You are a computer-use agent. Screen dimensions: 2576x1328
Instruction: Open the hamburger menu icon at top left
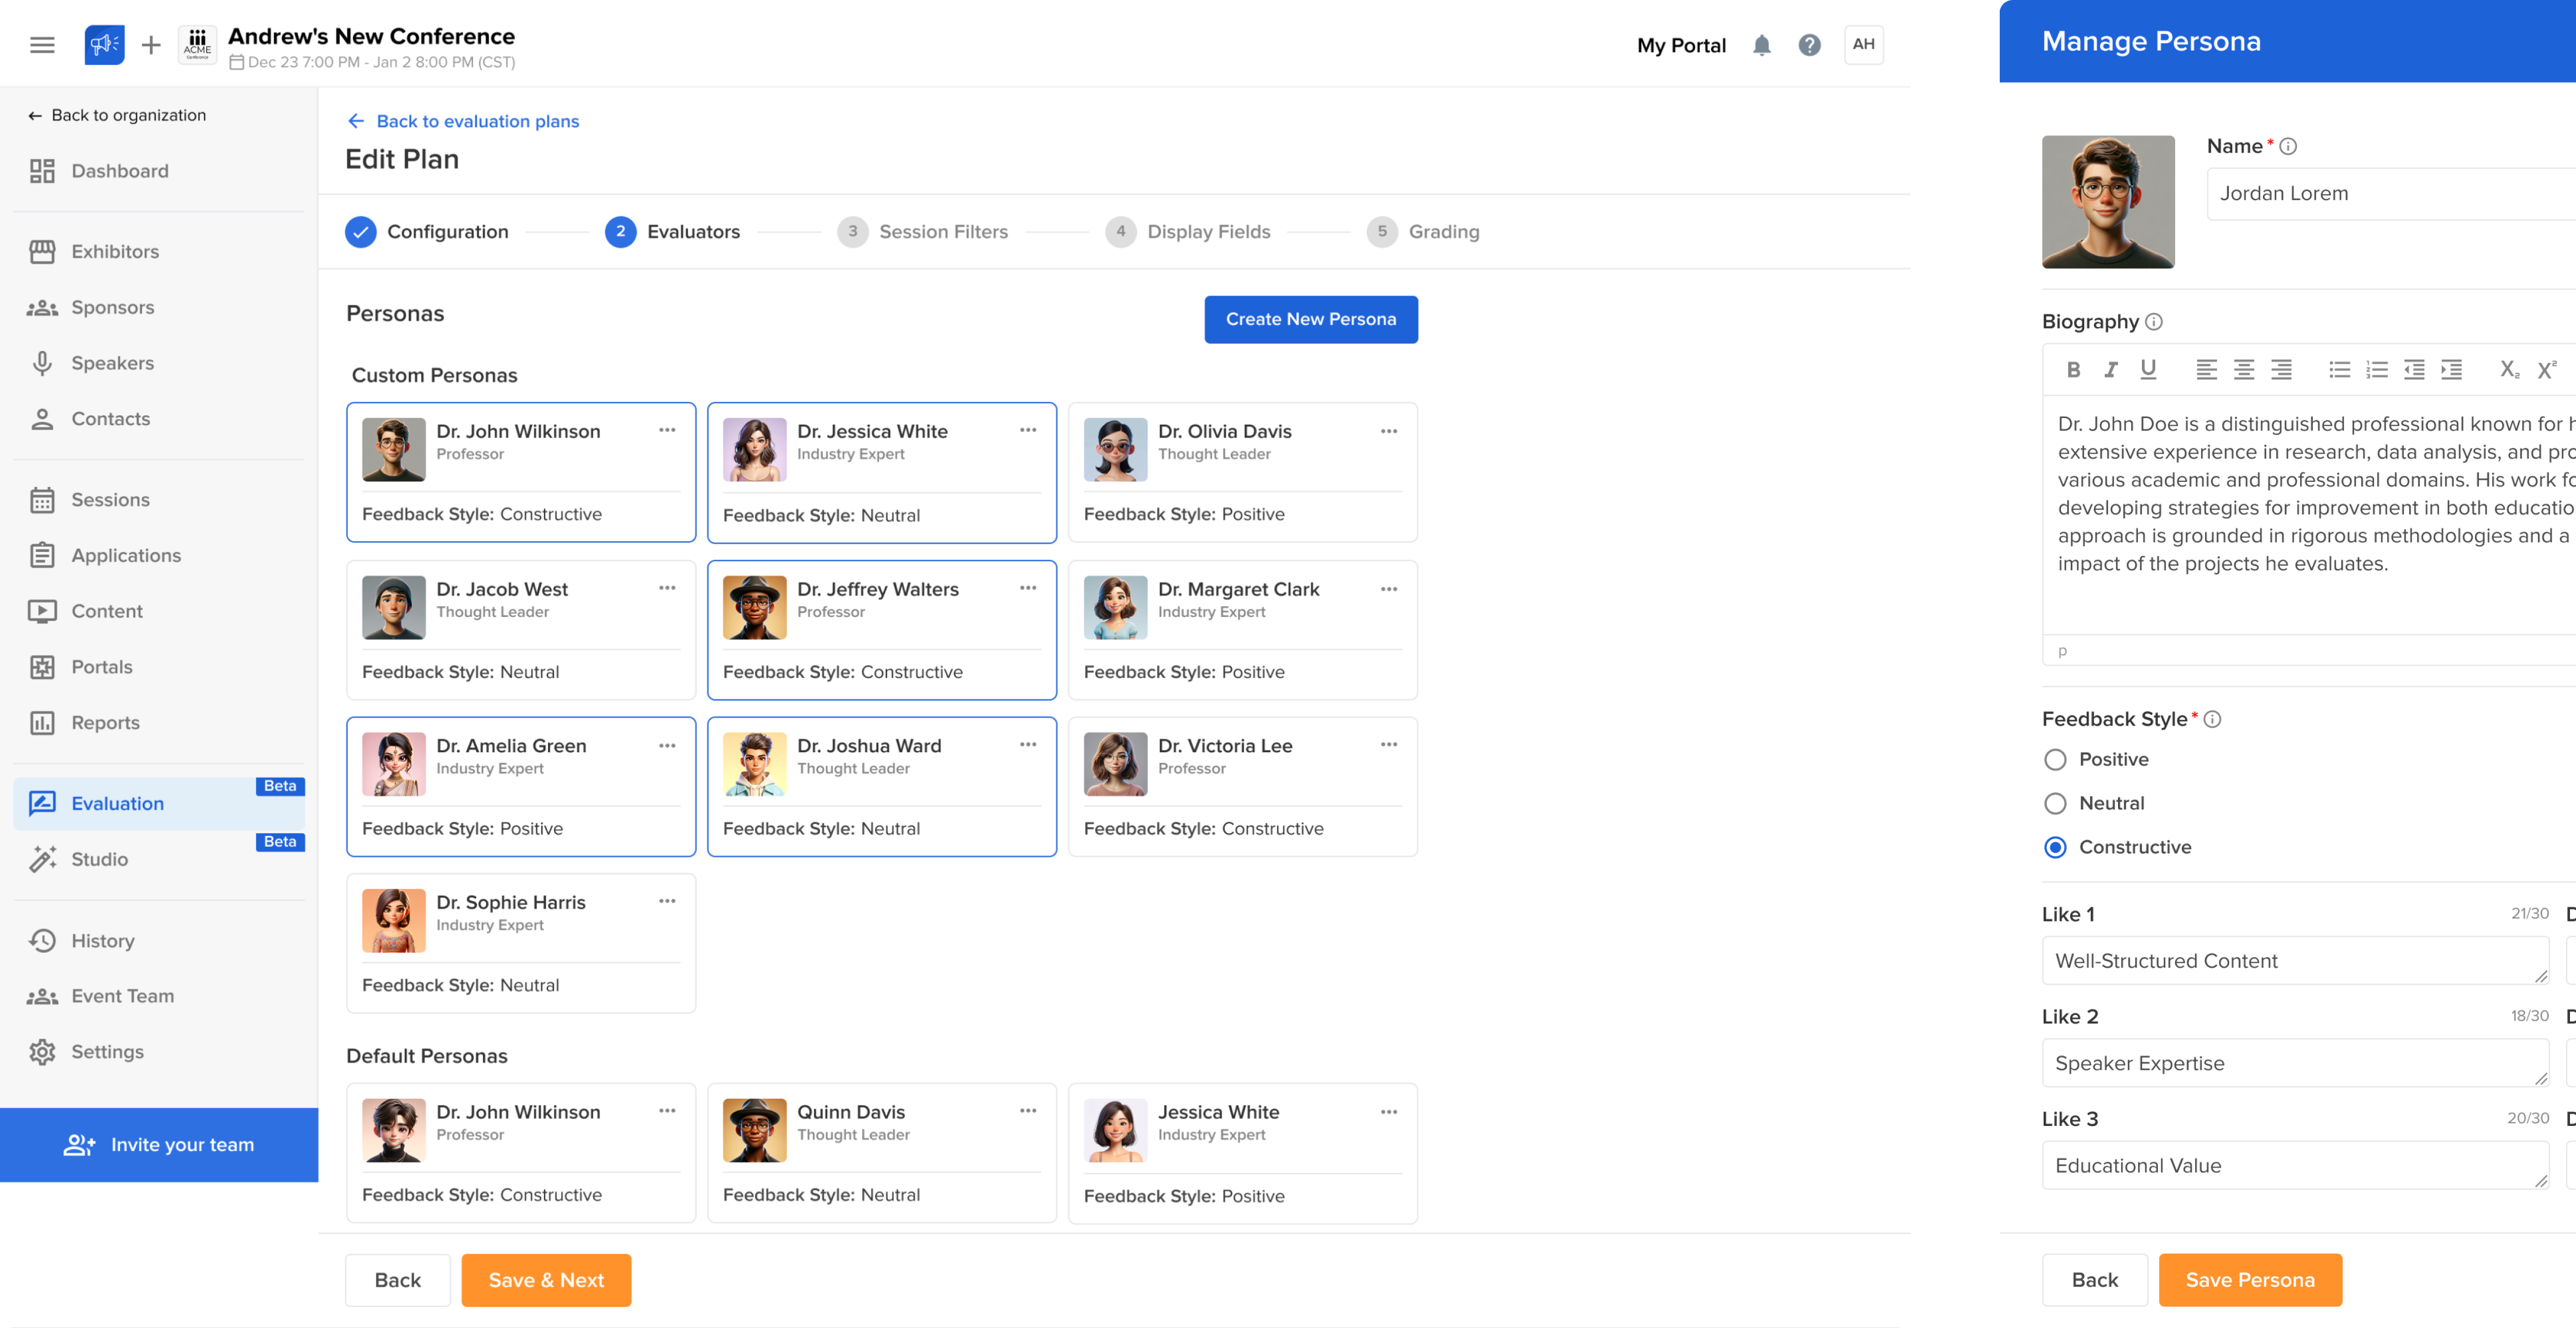click(x=42, y=45)
